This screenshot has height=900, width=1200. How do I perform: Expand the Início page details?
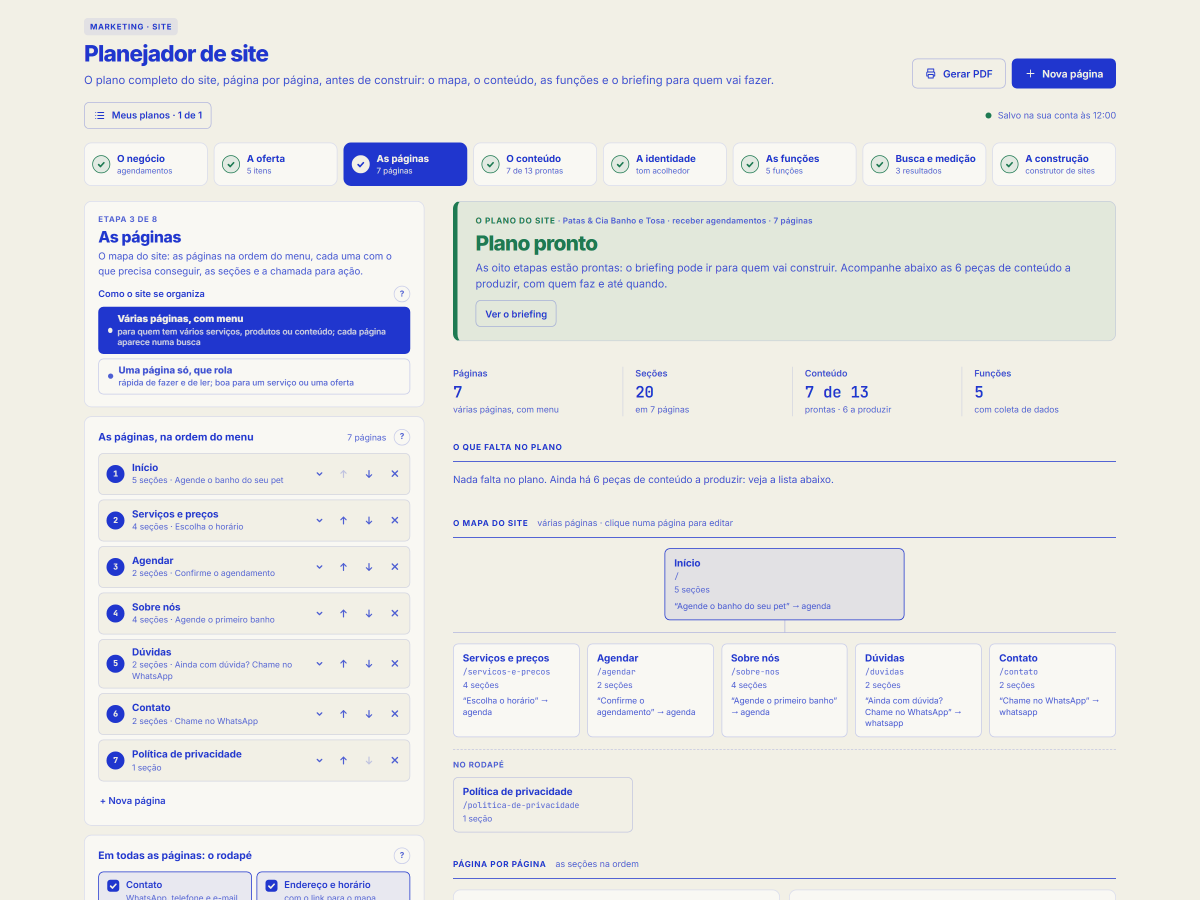319,474
